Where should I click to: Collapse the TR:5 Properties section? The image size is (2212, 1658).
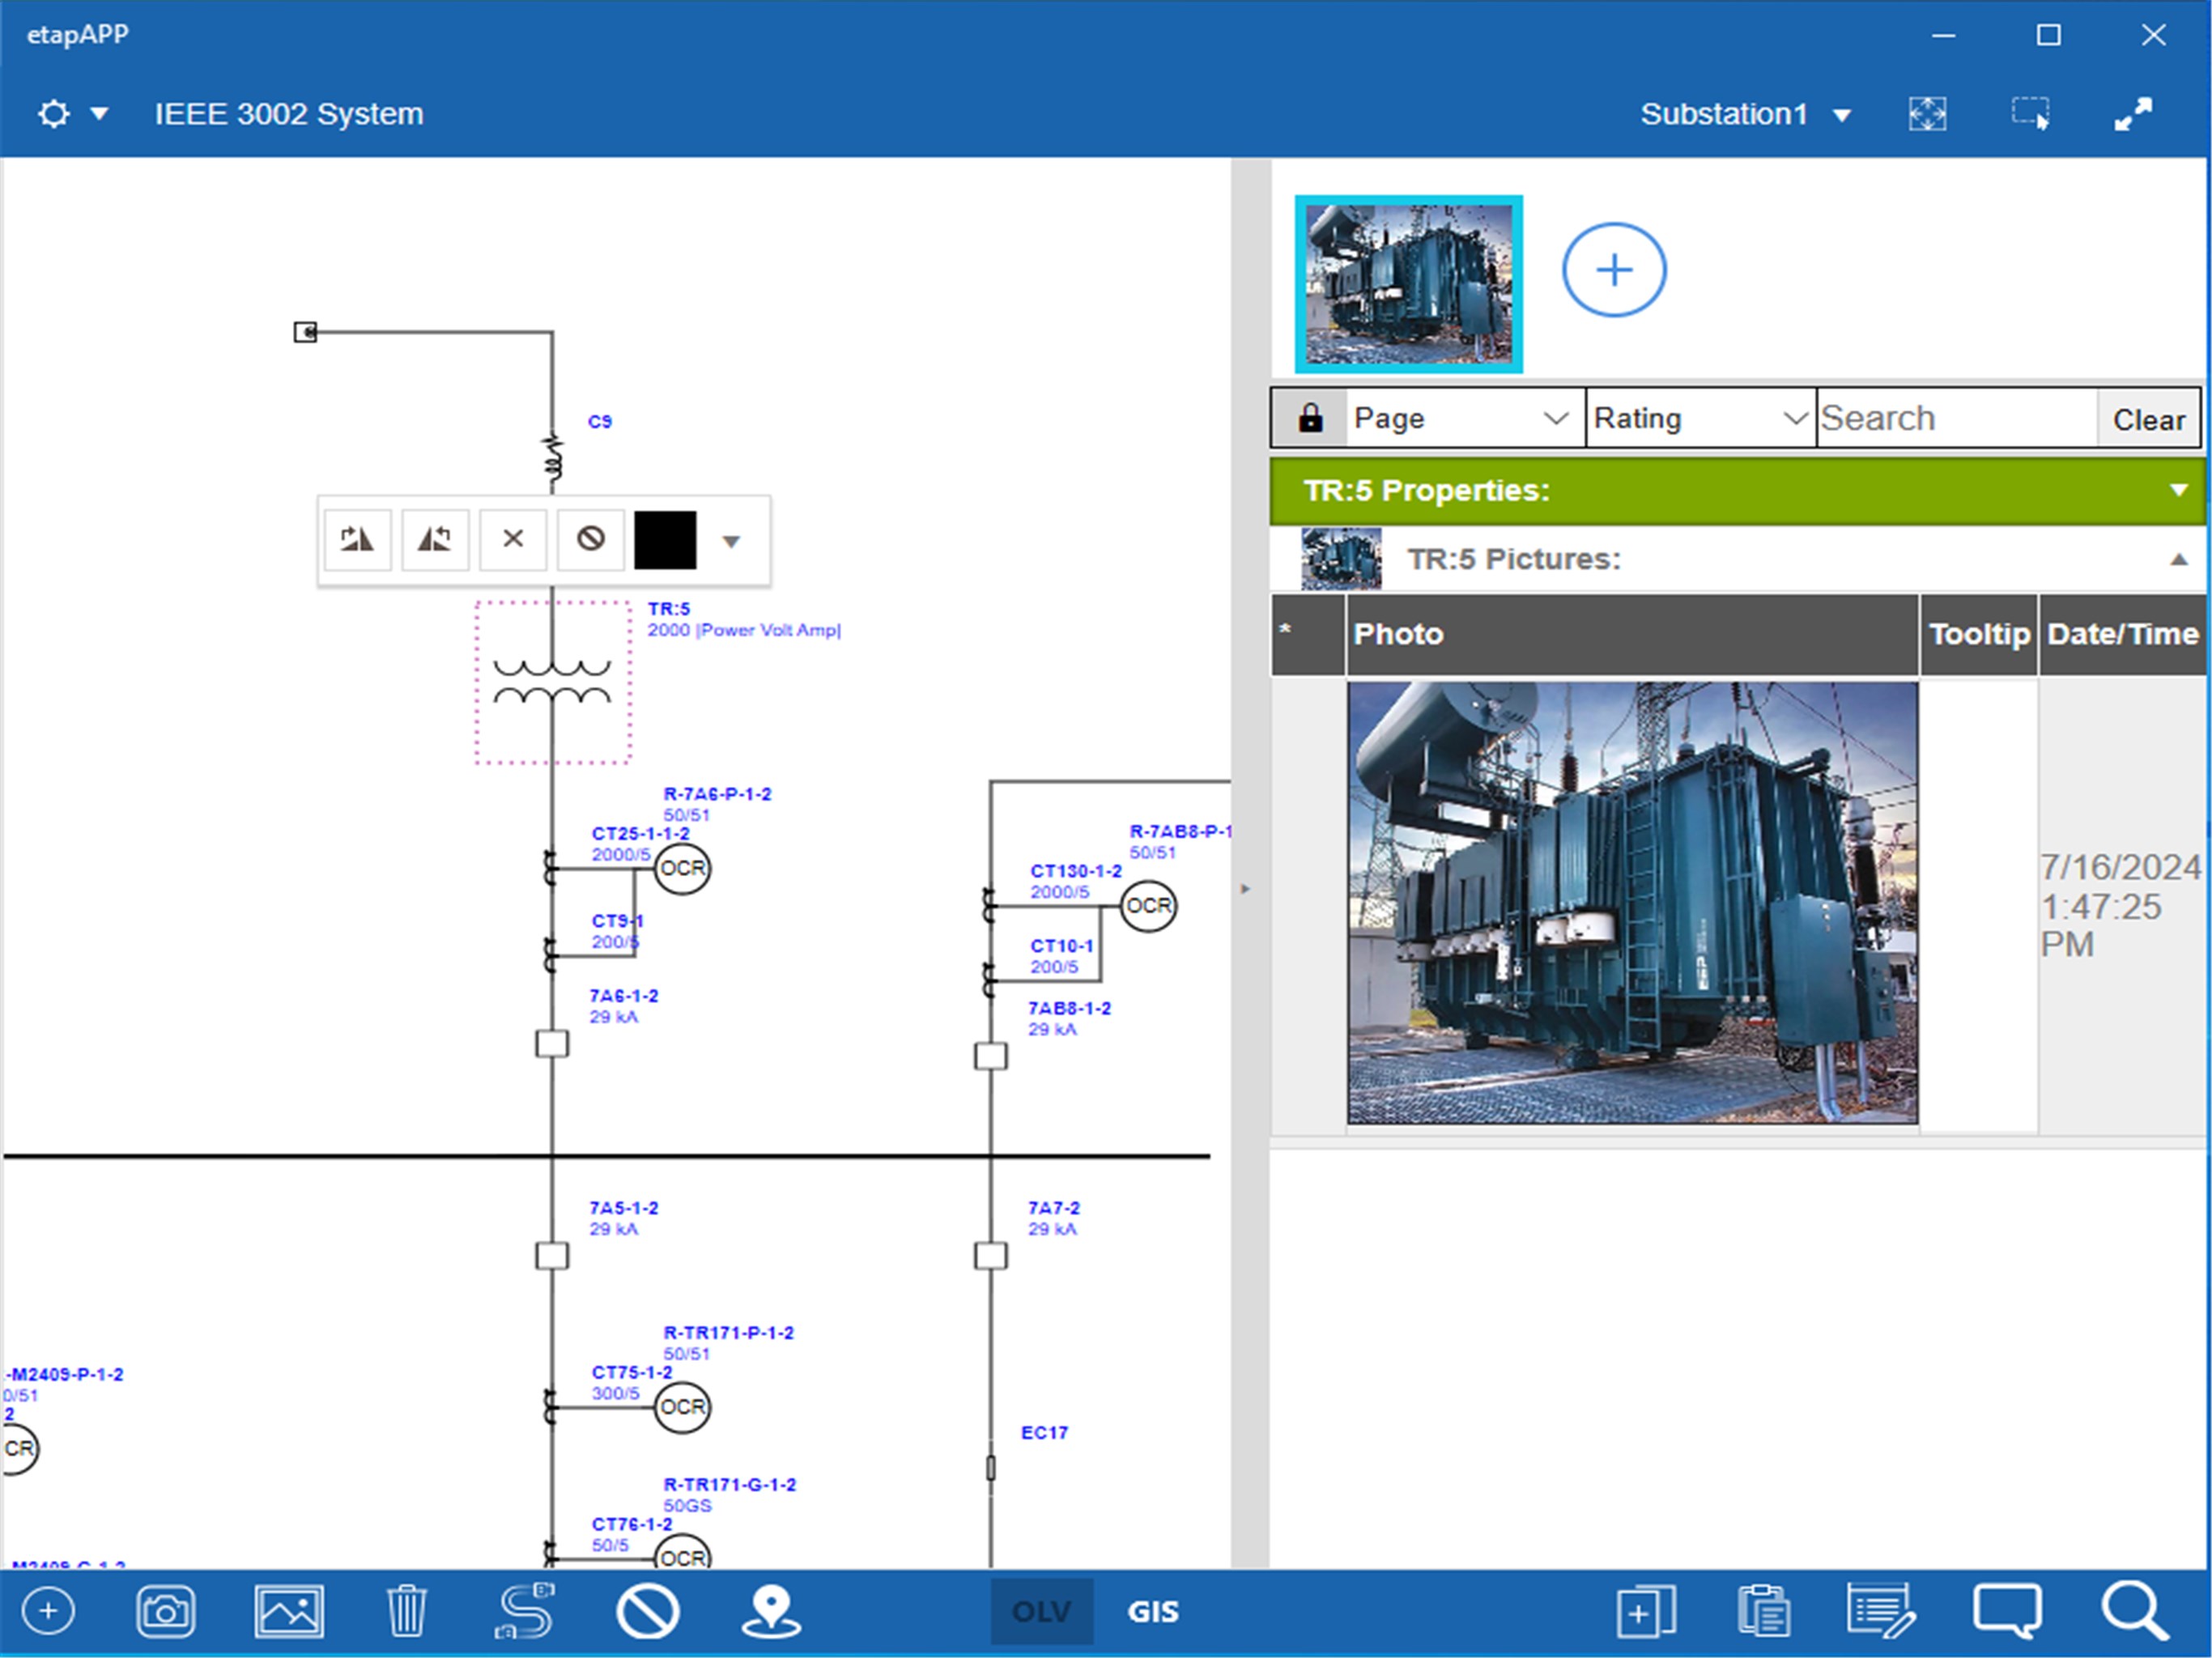2178,490
